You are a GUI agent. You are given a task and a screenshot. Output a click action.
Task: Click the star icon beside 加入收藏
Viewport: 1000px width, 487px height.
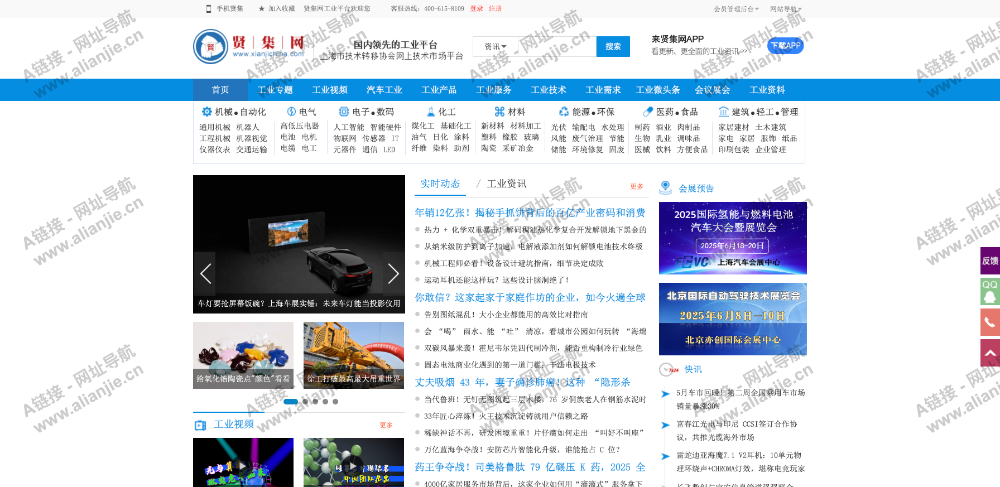[261, 8]
